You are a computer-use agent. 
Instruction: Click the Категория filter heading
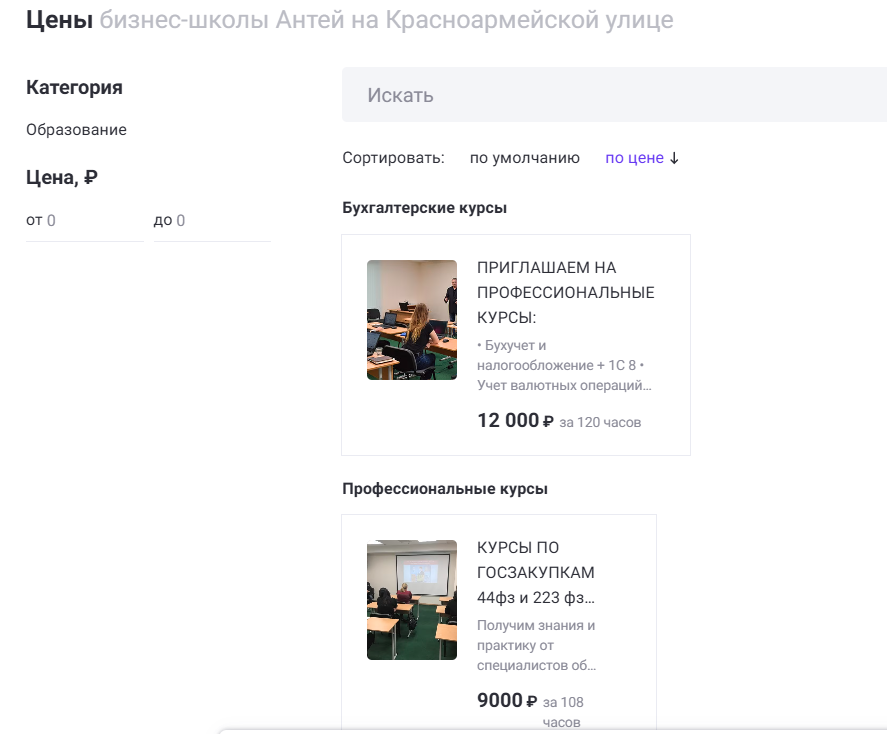click(74, 87)
